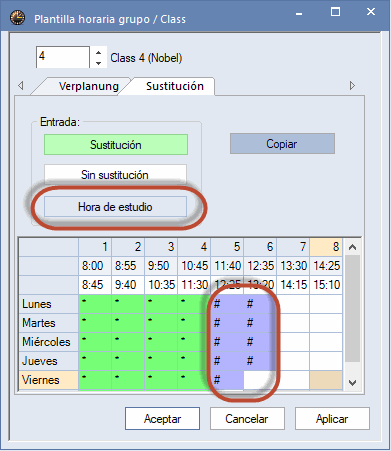This screenshot has width=391, height=451.
Task: Click the Viernes period 6 empty cell
Action: click(260, 380)
